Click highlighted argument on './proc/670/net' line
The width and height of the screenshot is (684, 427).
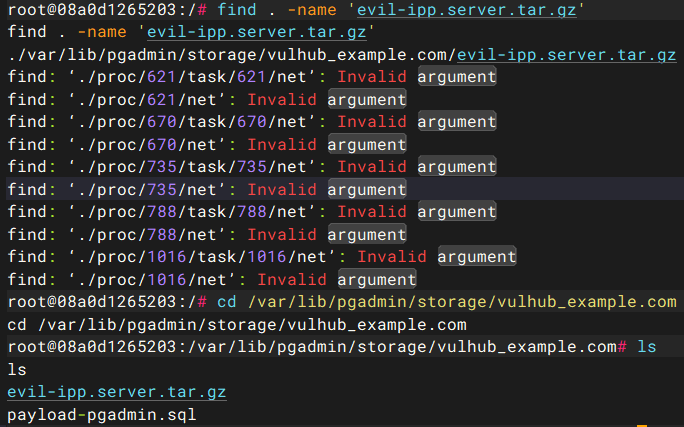(367, 145)
